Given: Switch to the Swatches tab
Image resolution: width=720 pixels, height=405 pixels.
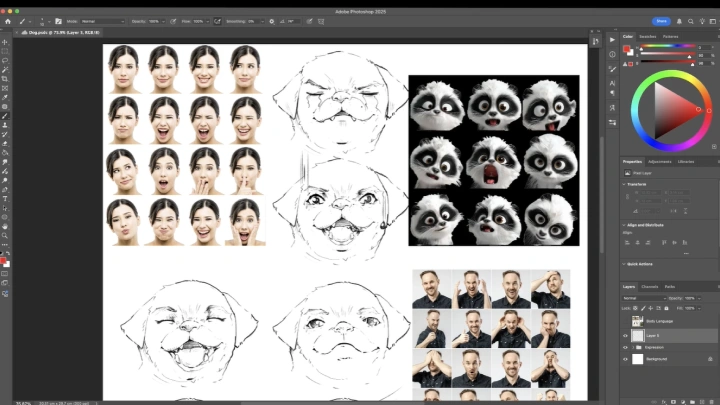Looking at the screenshot, I should pyautogui.click(x=647, y=37).
